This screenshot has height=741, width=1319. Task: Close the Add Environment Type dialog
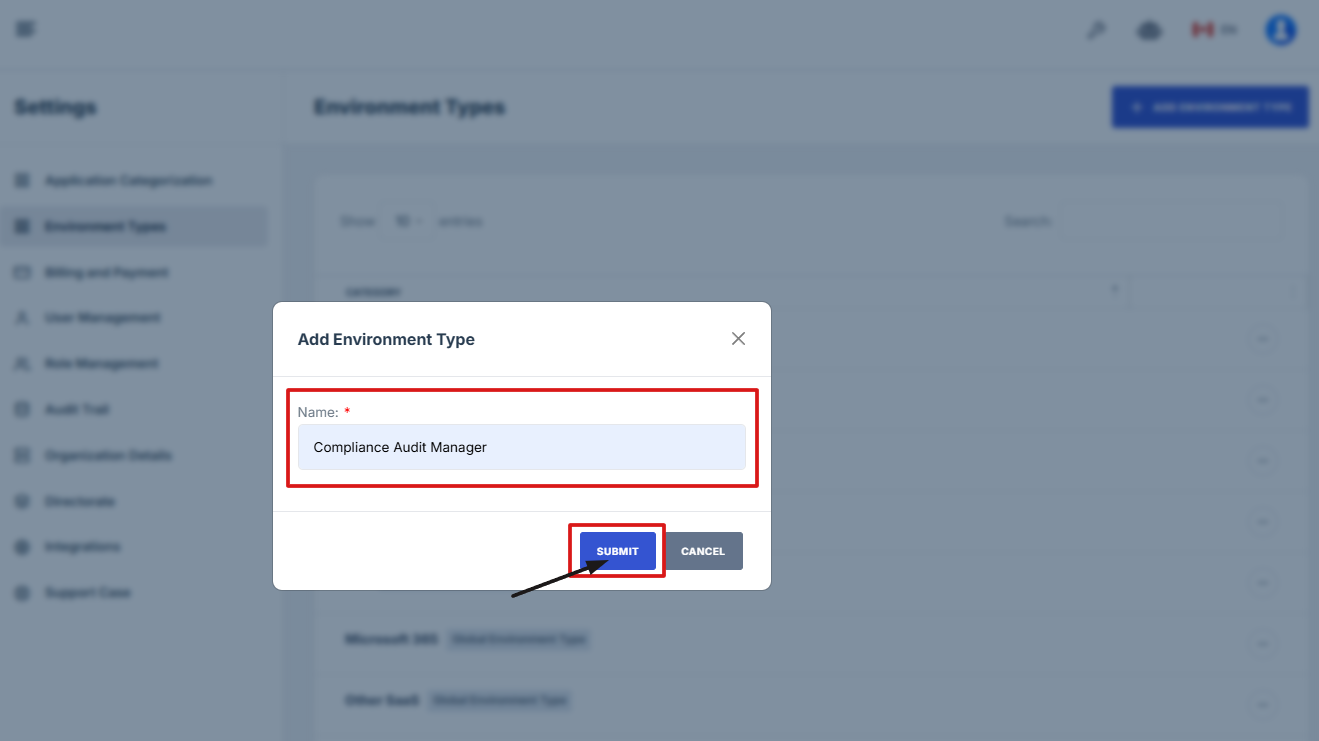(x=738, y=339)
